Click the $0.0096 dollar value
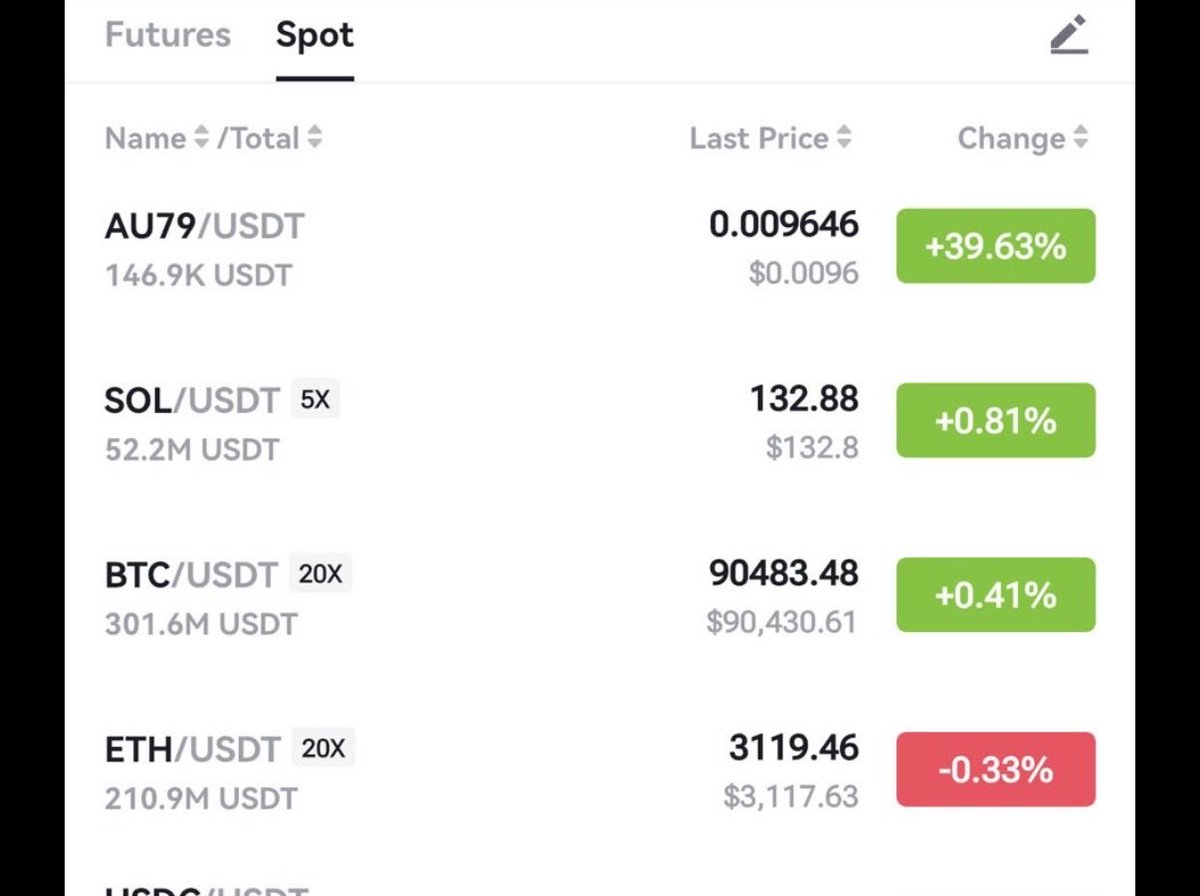This screenshot has width=1200, height=896. click(x=804, y=273)
